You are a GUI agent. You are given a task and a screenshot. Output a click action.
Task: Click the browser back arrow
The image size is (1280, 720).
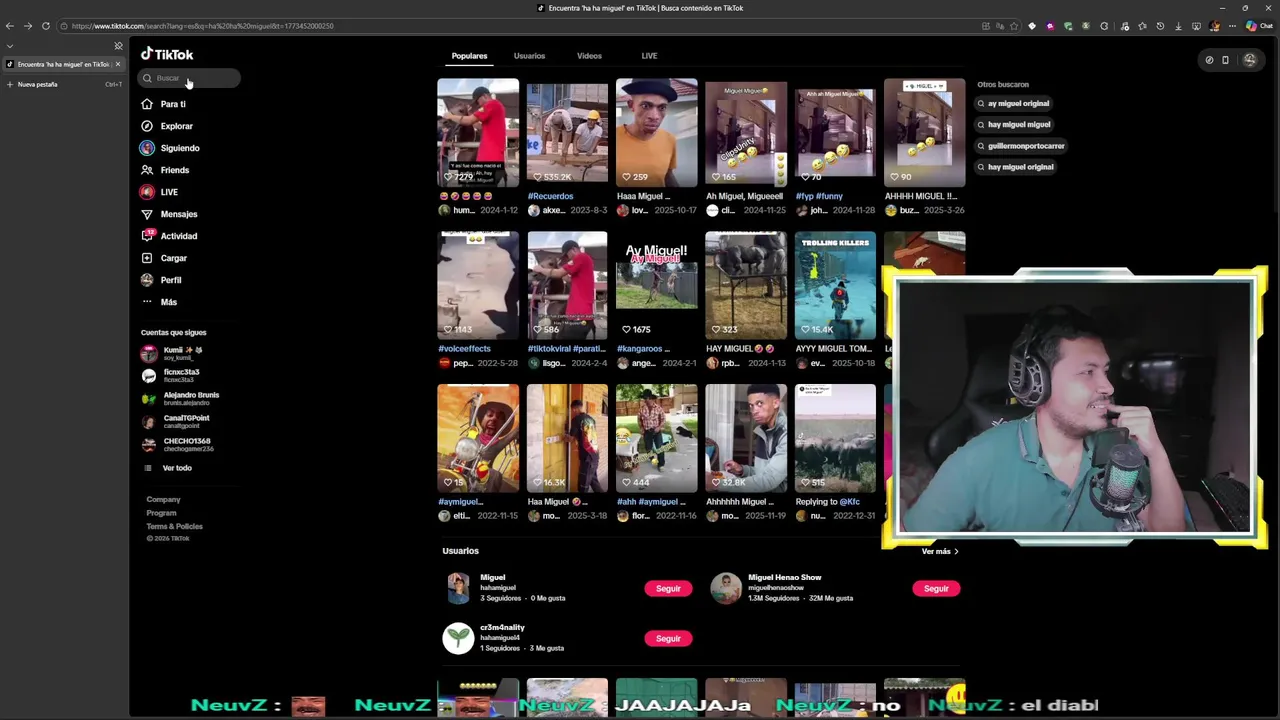(x=10, y=26)
